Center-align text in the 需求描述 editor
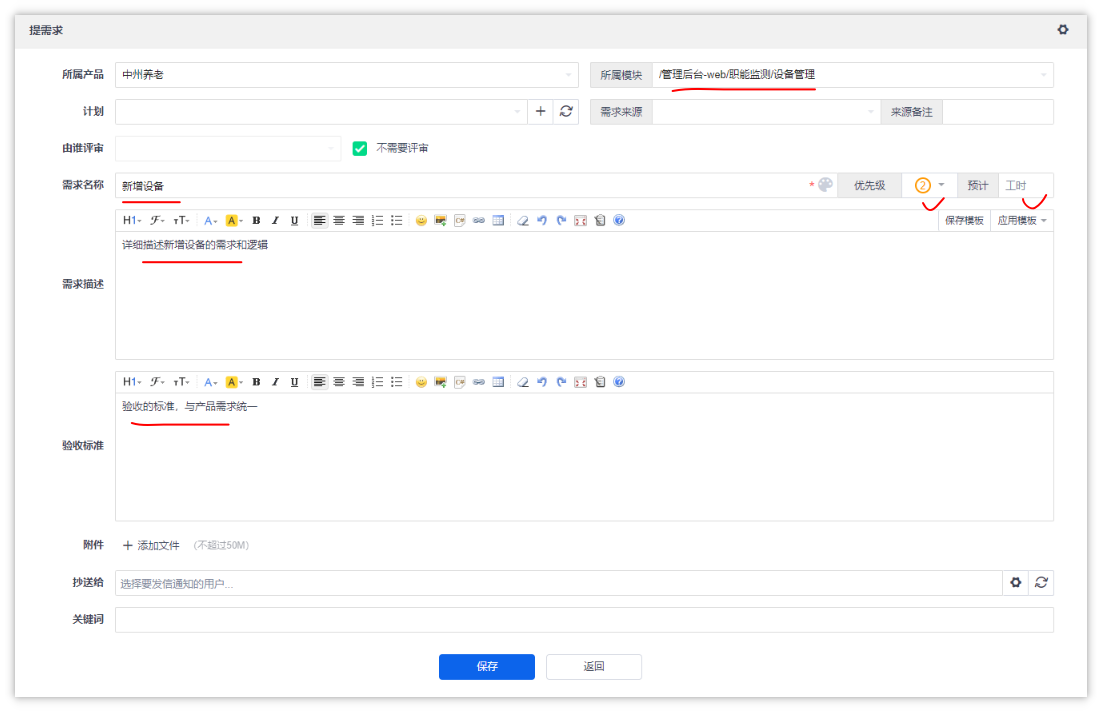1102x712 pixels. click(x=339, y=221)
